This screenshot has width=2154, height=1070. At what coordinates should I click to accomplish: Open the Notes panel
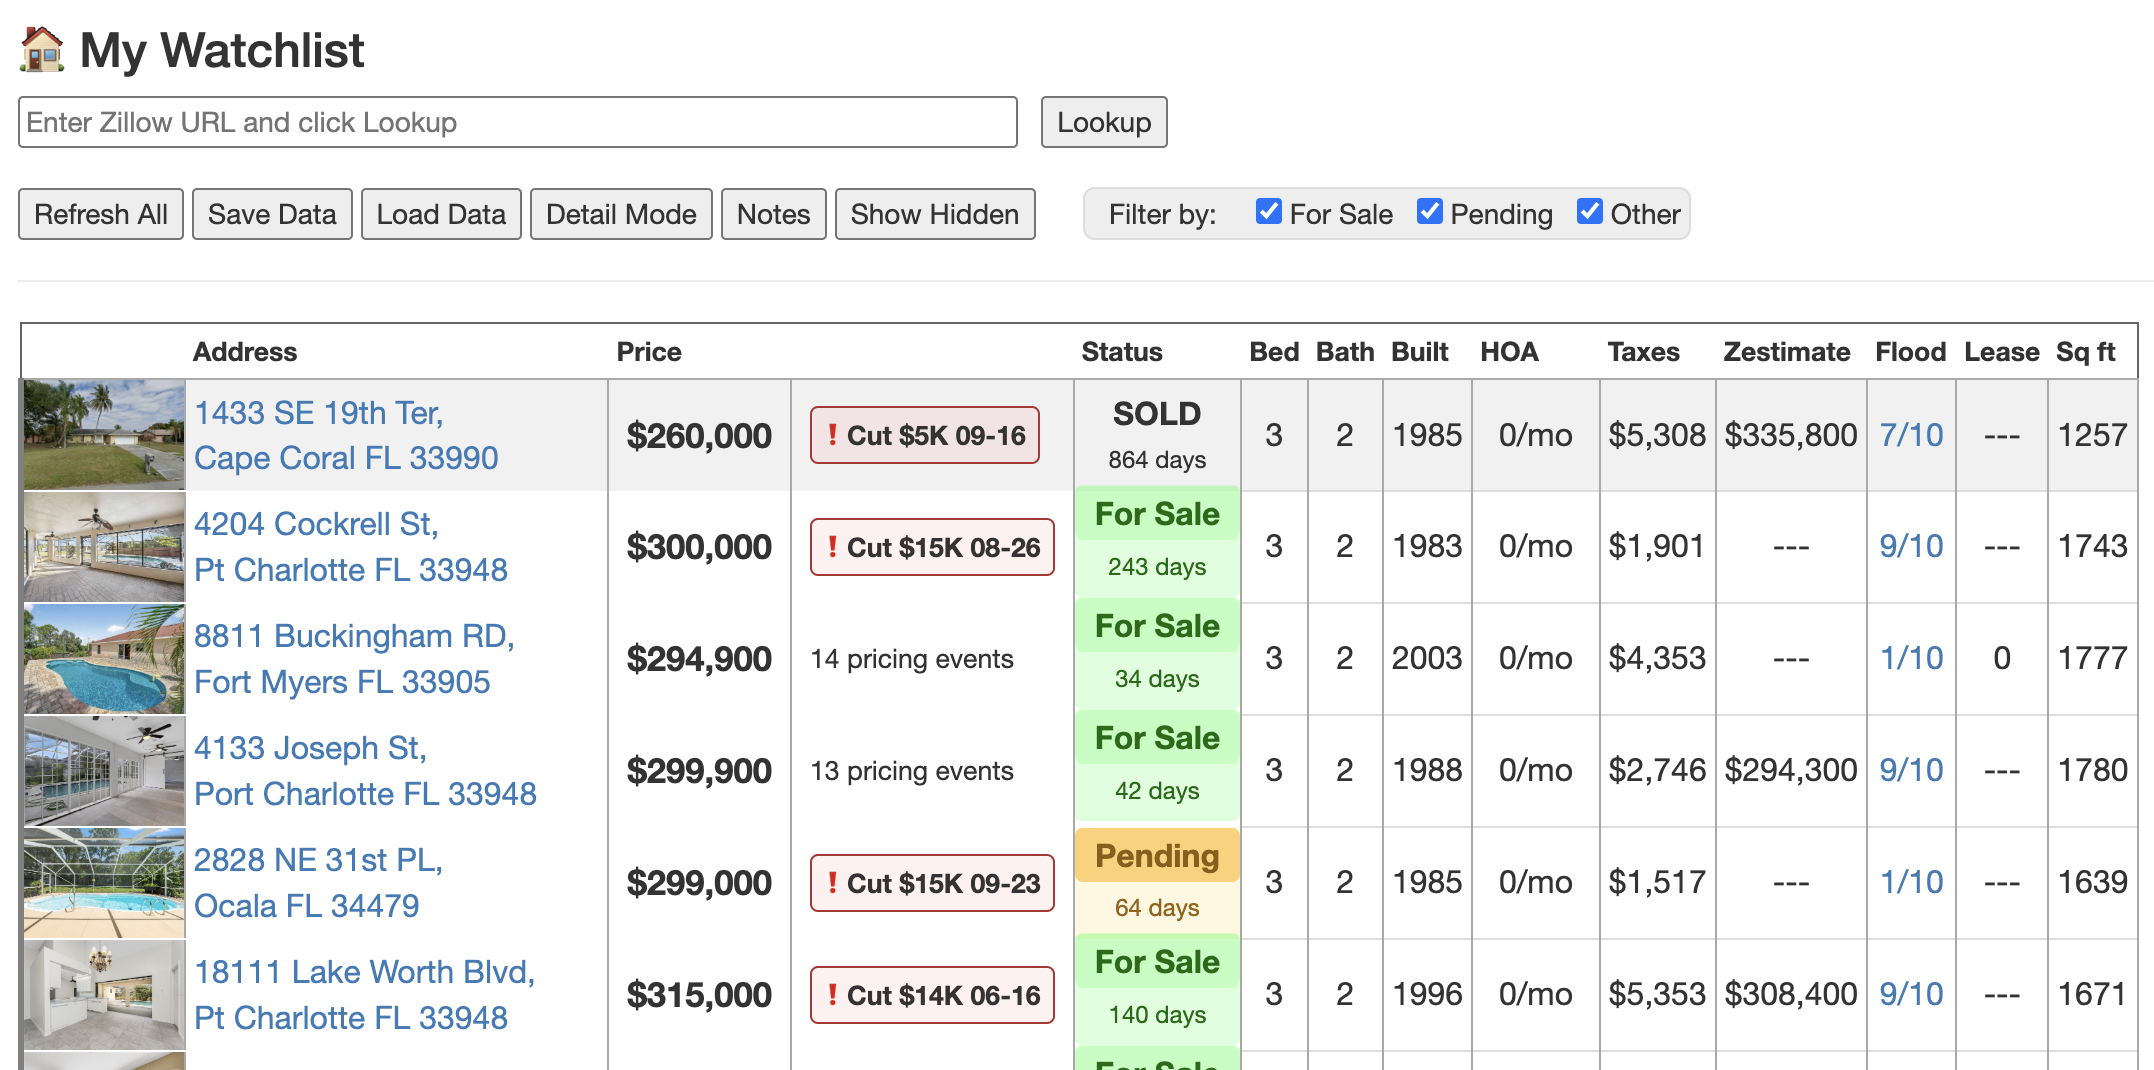tap(773, 214)
